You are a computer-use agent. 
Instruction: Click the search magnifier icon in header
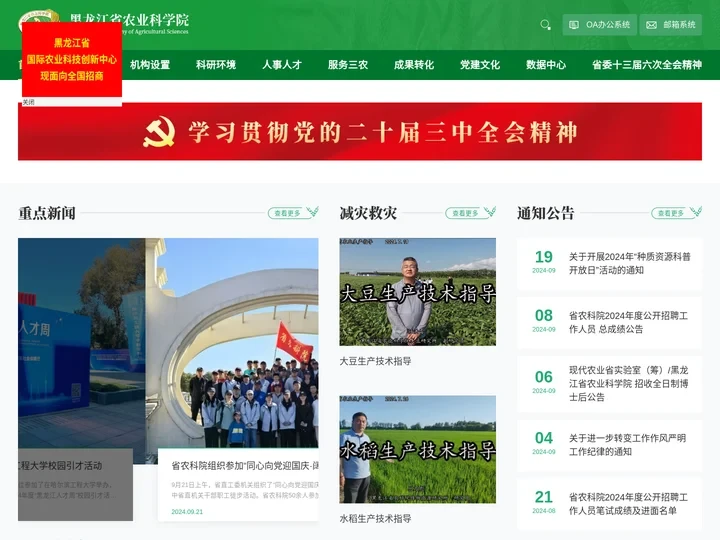[x=545, y=25]
